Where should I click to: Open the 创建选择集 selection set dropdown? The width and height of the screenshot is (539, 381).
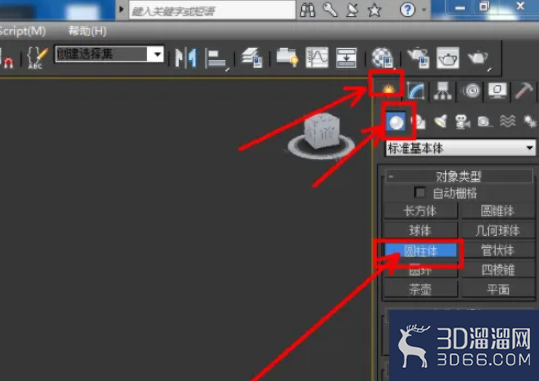click(109, 54)
